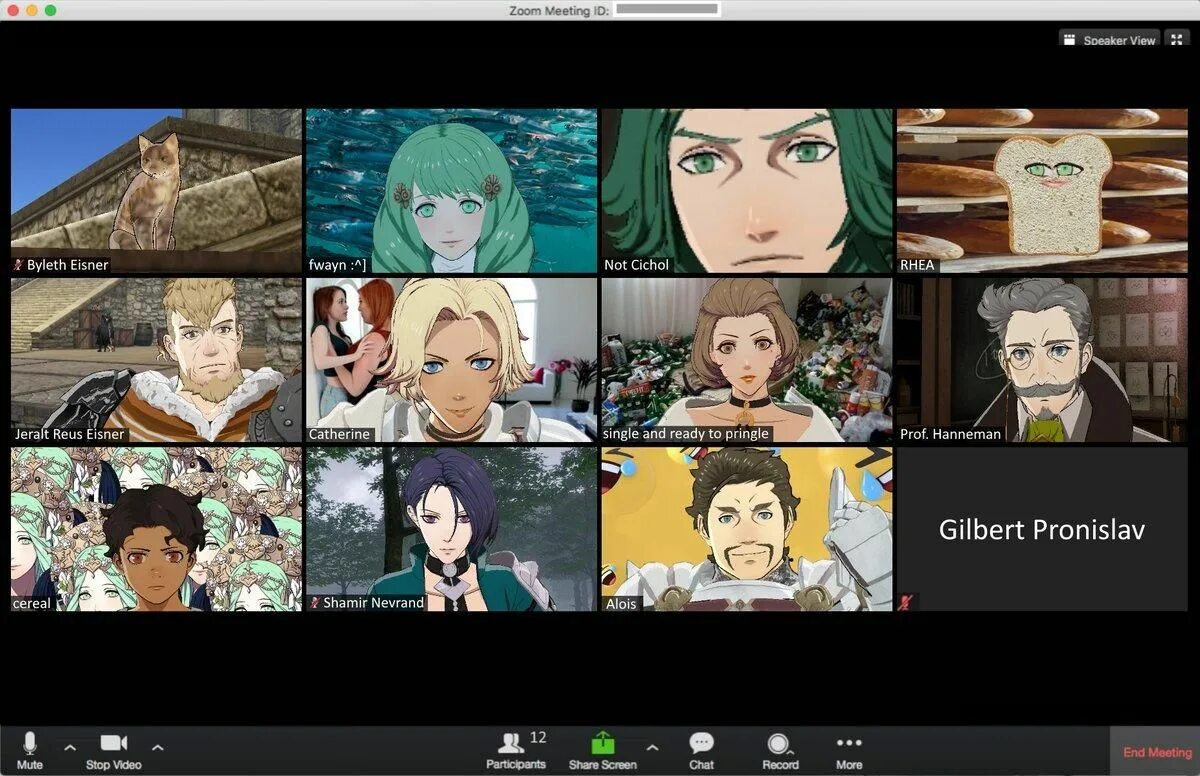Open the Participants panel
Viewport: 1200px width, 776px height.
tap(516, 750)
